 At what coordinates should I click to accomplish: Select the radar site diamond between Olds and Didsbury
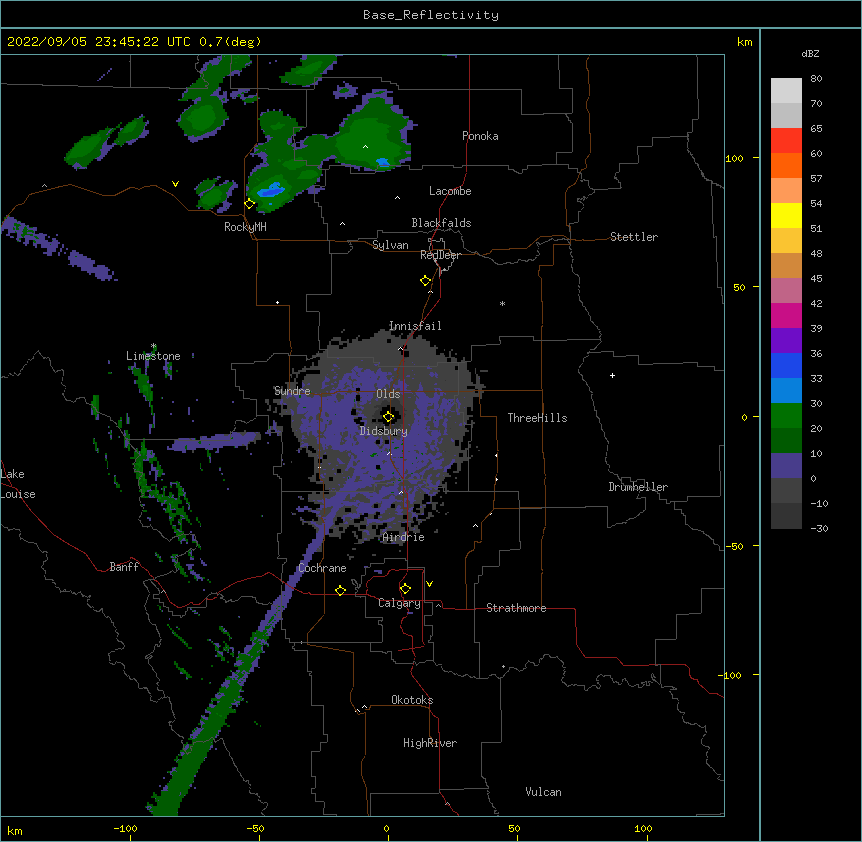pos(389,417)
